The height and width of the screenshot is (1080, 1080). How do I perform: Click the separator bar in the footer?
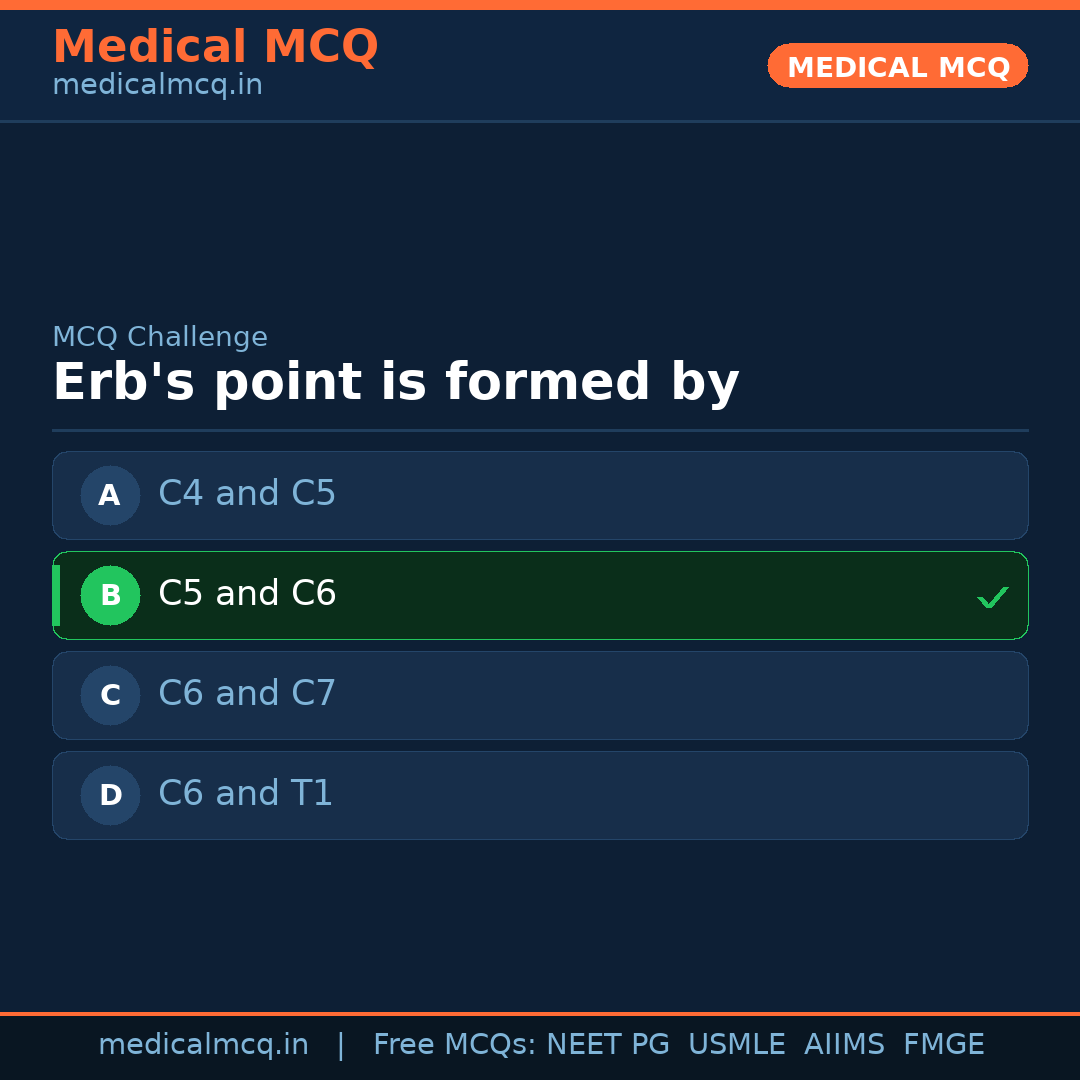[340, 1044]
